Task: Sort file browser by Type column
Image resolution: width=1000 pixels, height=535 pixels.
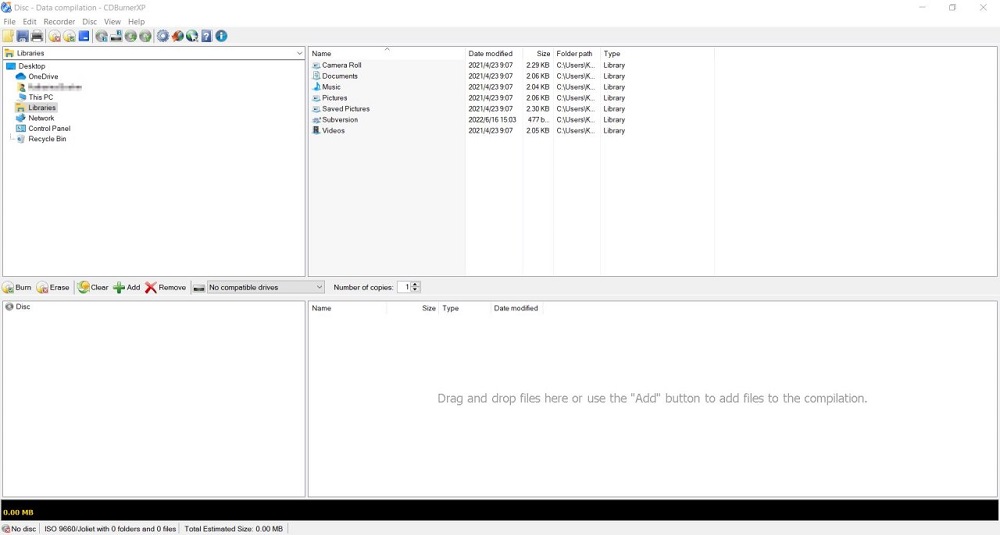Action: point(657,54)
